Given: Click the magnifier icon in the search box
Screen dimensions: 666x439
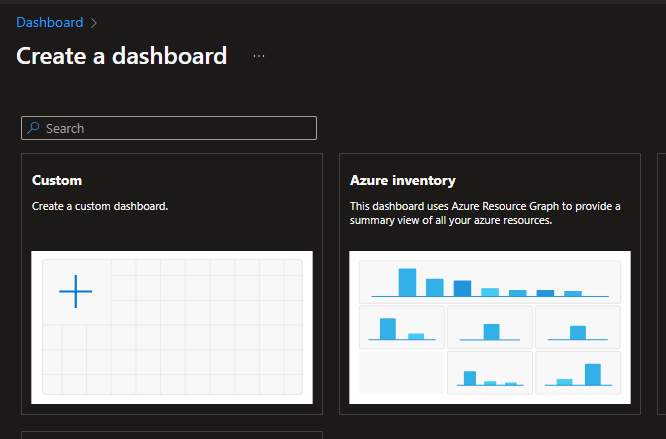Looking at the screenshot, I should tap(33, 128).
